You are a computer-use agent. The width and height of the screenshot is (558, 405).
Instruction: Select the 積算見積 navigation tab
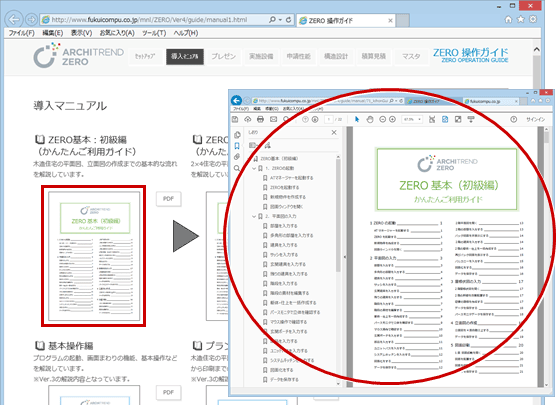pyautogui.click(x=374, y=56)
